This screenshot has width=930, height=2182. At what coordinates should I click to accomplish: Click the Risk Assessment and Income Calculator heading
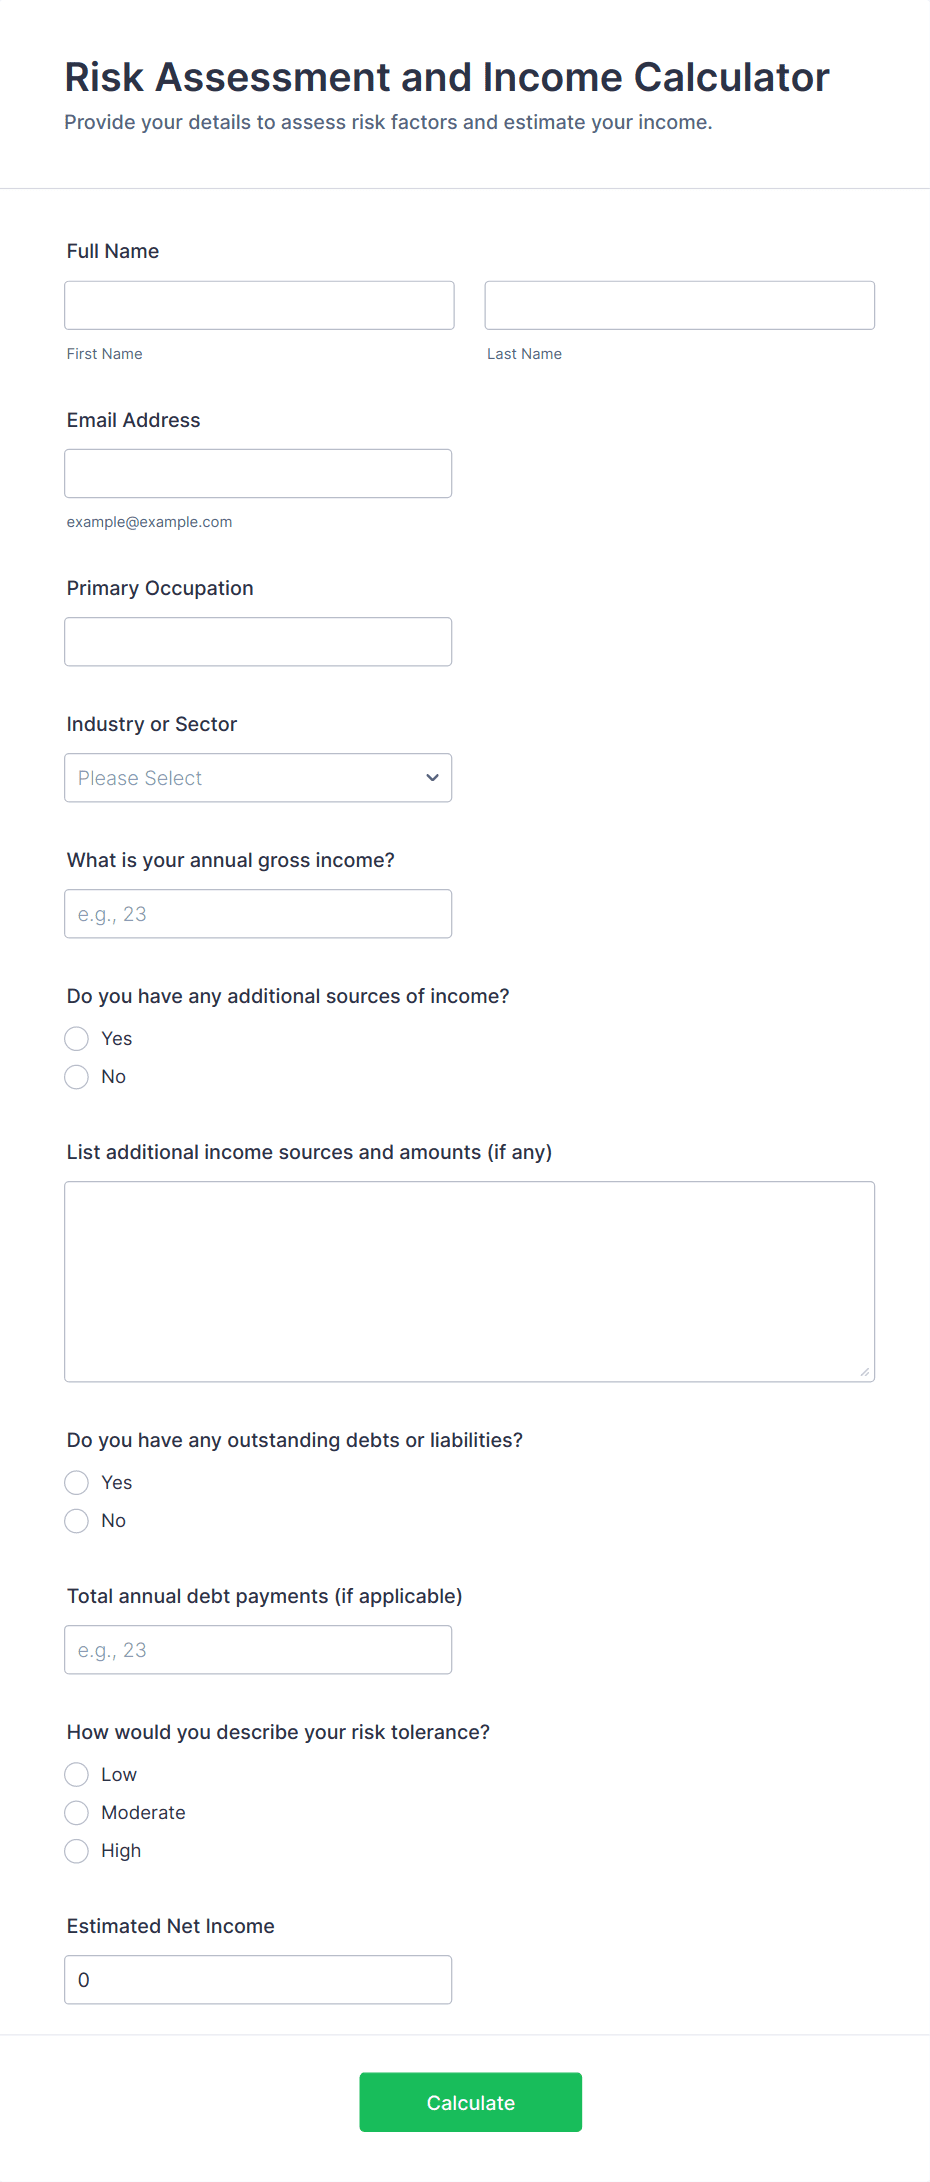[x=447, y=77]
